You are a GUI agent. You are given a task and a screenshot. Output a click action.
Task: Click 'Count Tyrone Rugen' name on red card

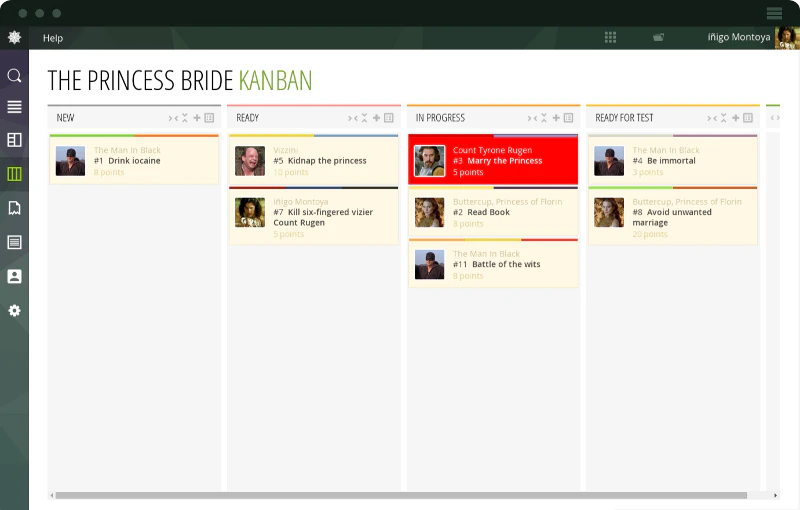coord(492,150)
